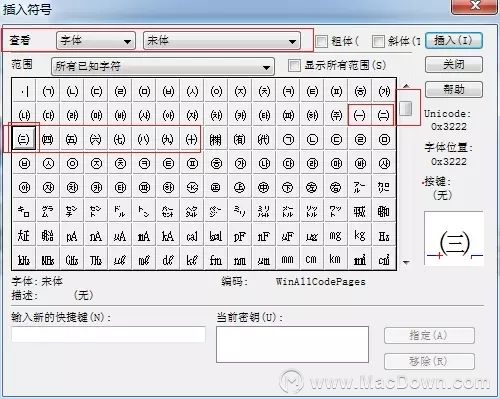The image size is (500, 399).
Task: Select the parenthesized 八 symbol
Action: 144,139
